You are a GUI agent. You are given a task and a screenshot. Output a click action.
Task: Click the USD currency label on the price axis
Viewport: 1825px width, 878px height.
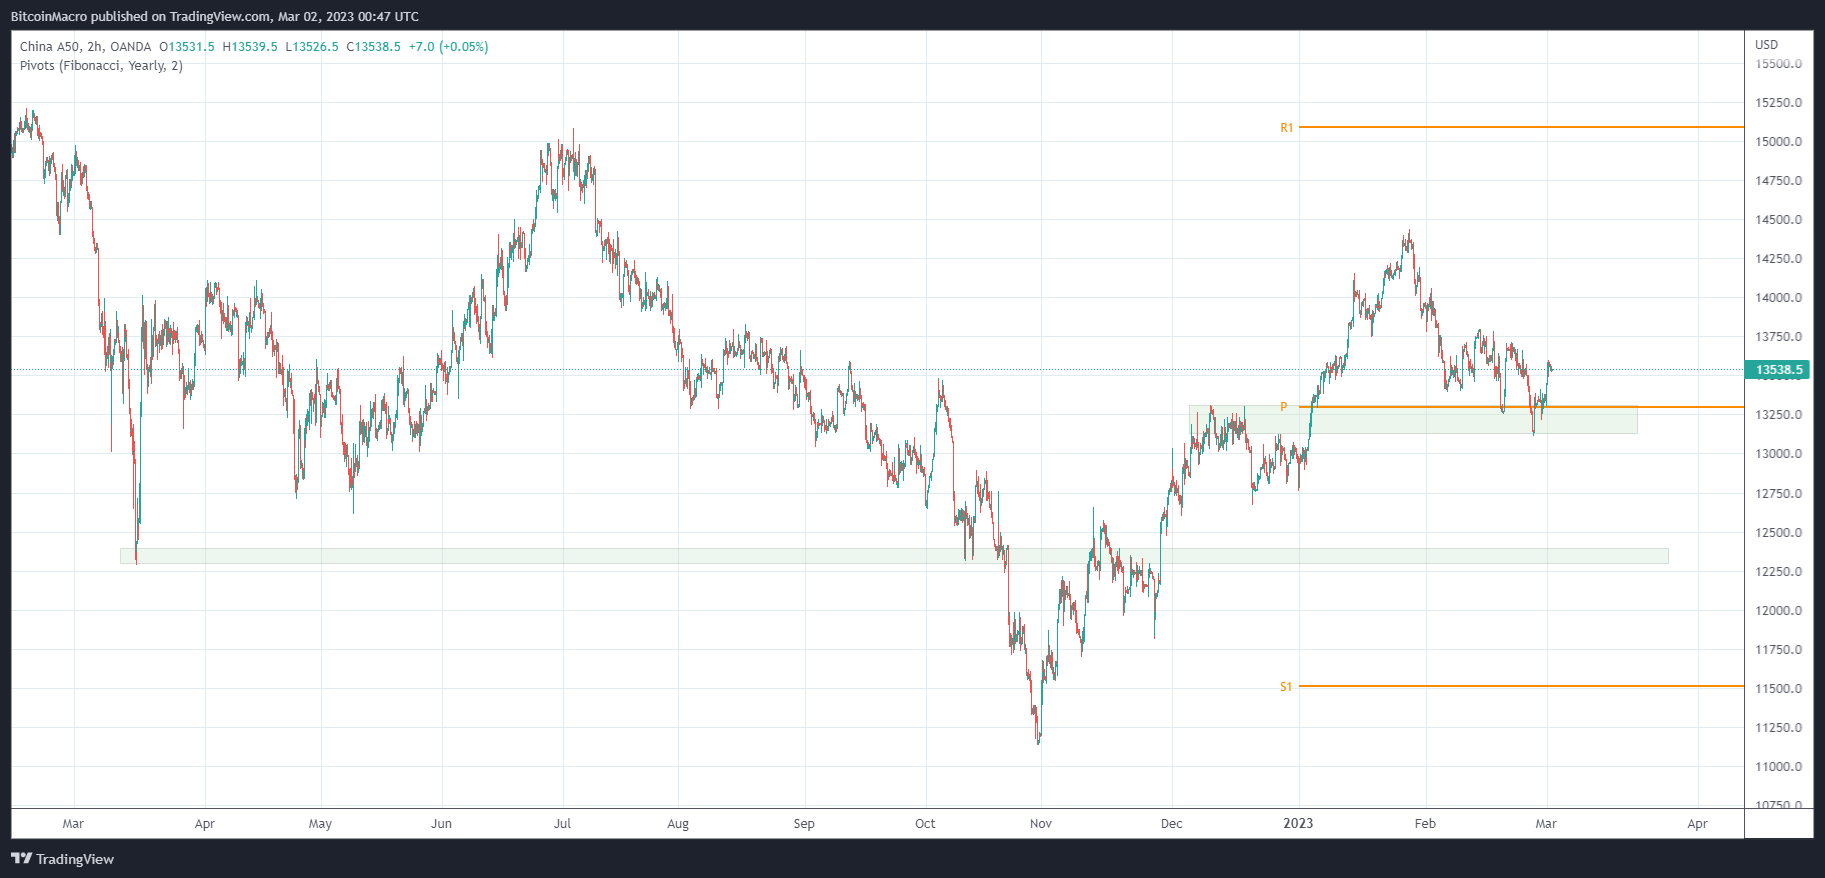click(1767, 44)
